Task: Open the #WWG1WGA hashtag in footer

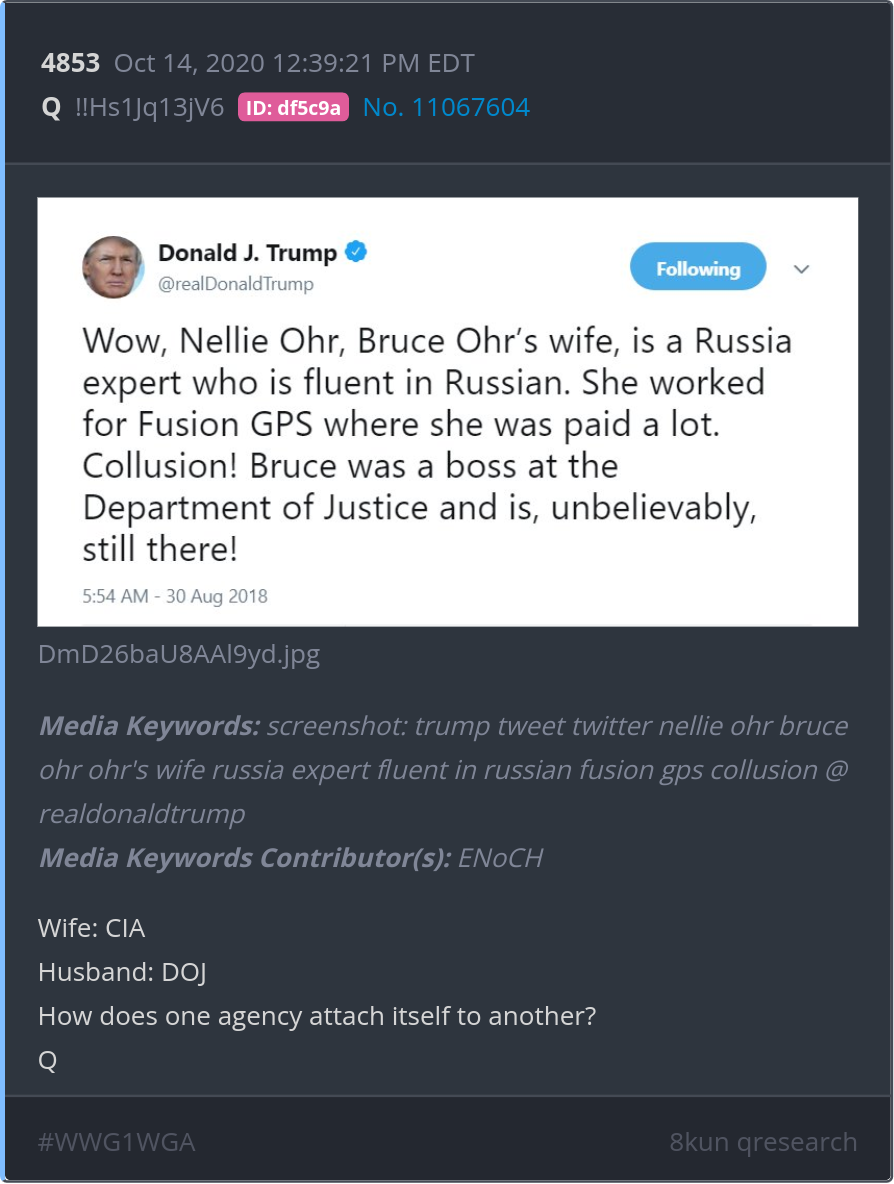Action: [116, 1142]
